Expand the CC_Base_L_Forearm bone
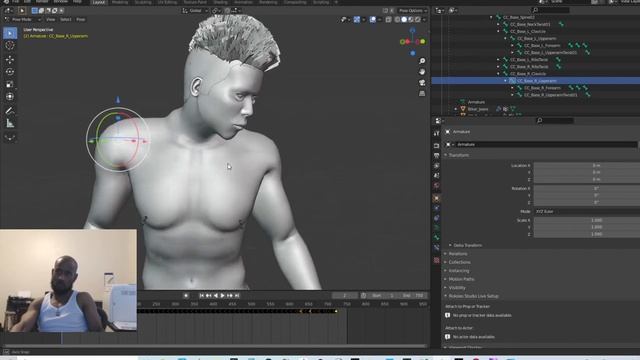 [512, 45]
